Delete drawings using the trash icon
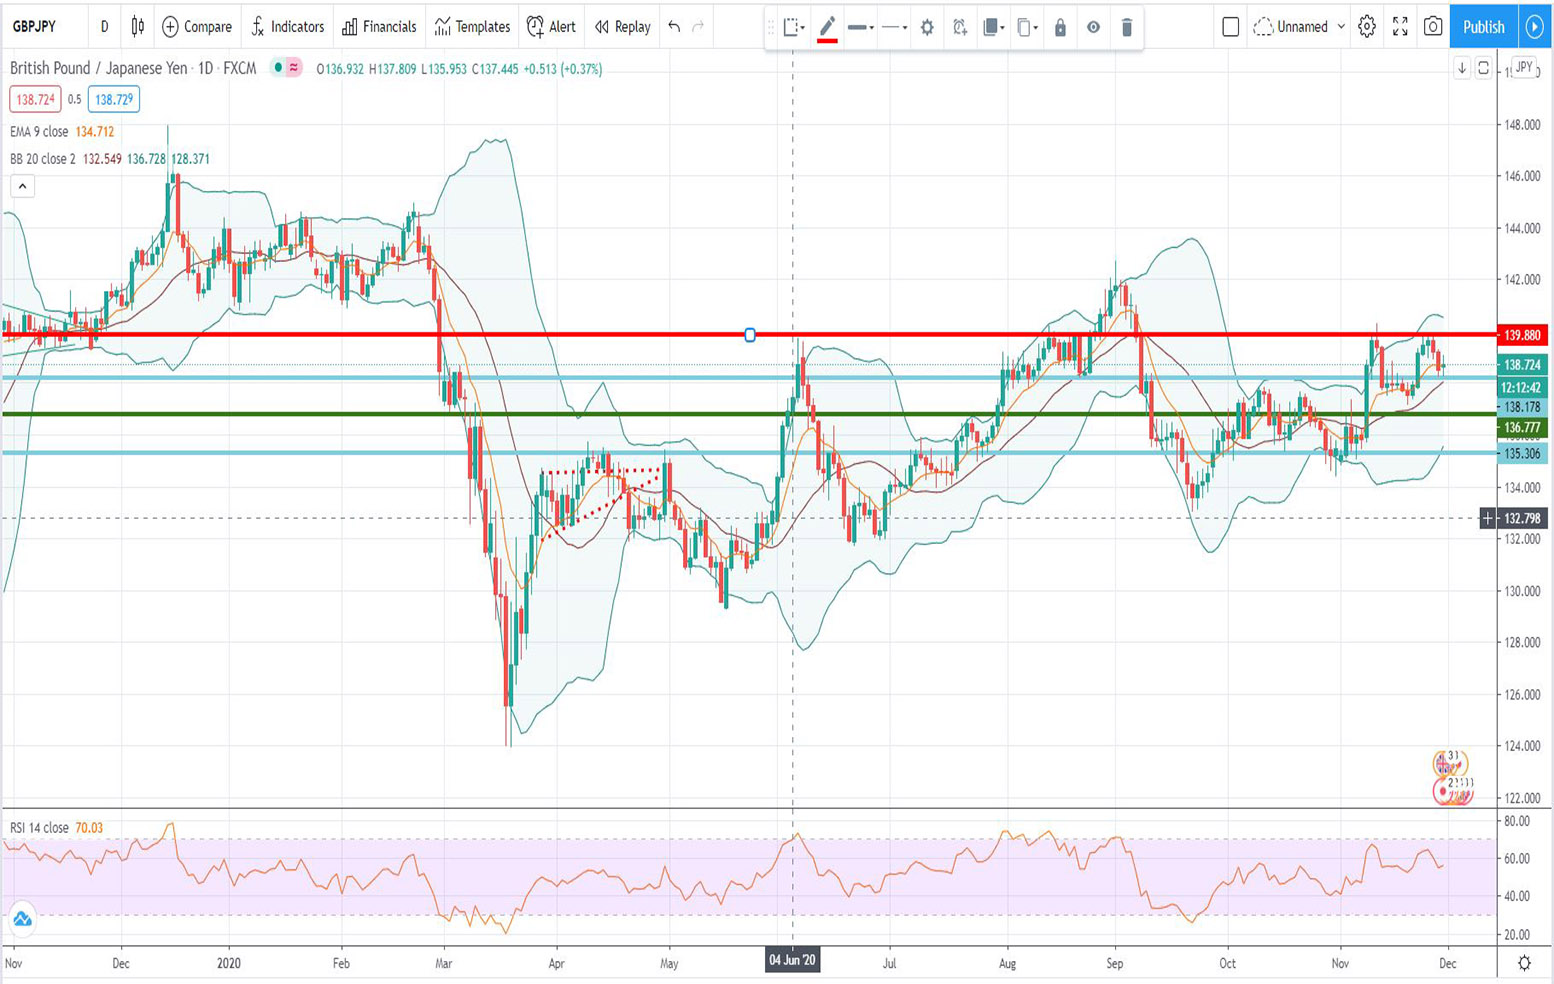Screen dimensions: 1554x984 pyautogui.click(x=1126, y=27)
